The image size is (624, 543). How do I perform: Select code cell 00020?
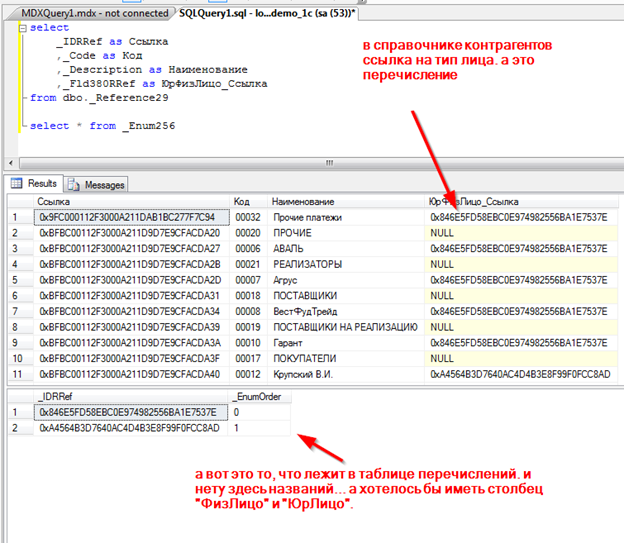[249, 233]
